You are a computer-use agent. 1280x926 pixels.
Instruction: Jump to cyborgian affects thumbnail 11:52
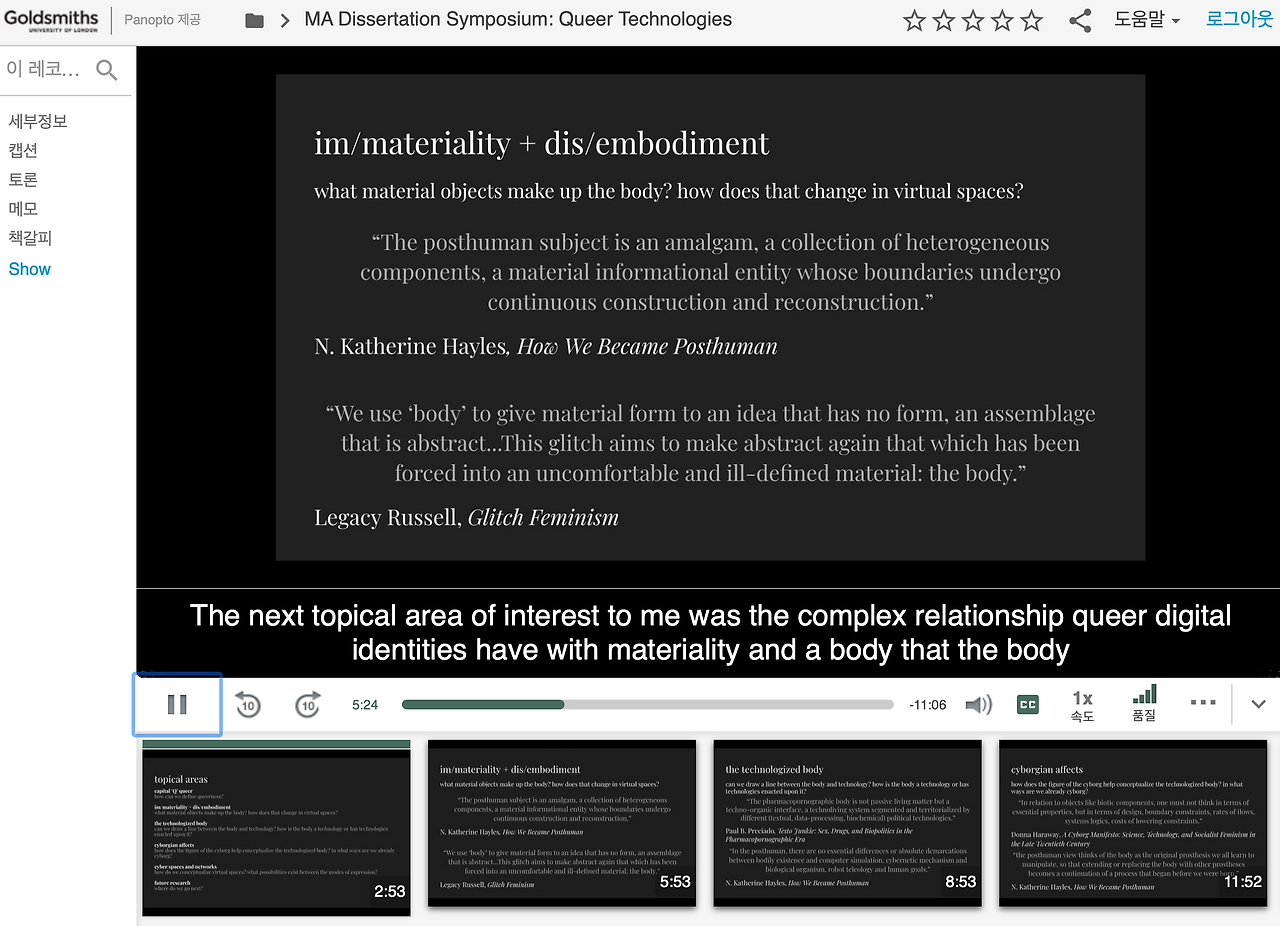coord(1133,824)
